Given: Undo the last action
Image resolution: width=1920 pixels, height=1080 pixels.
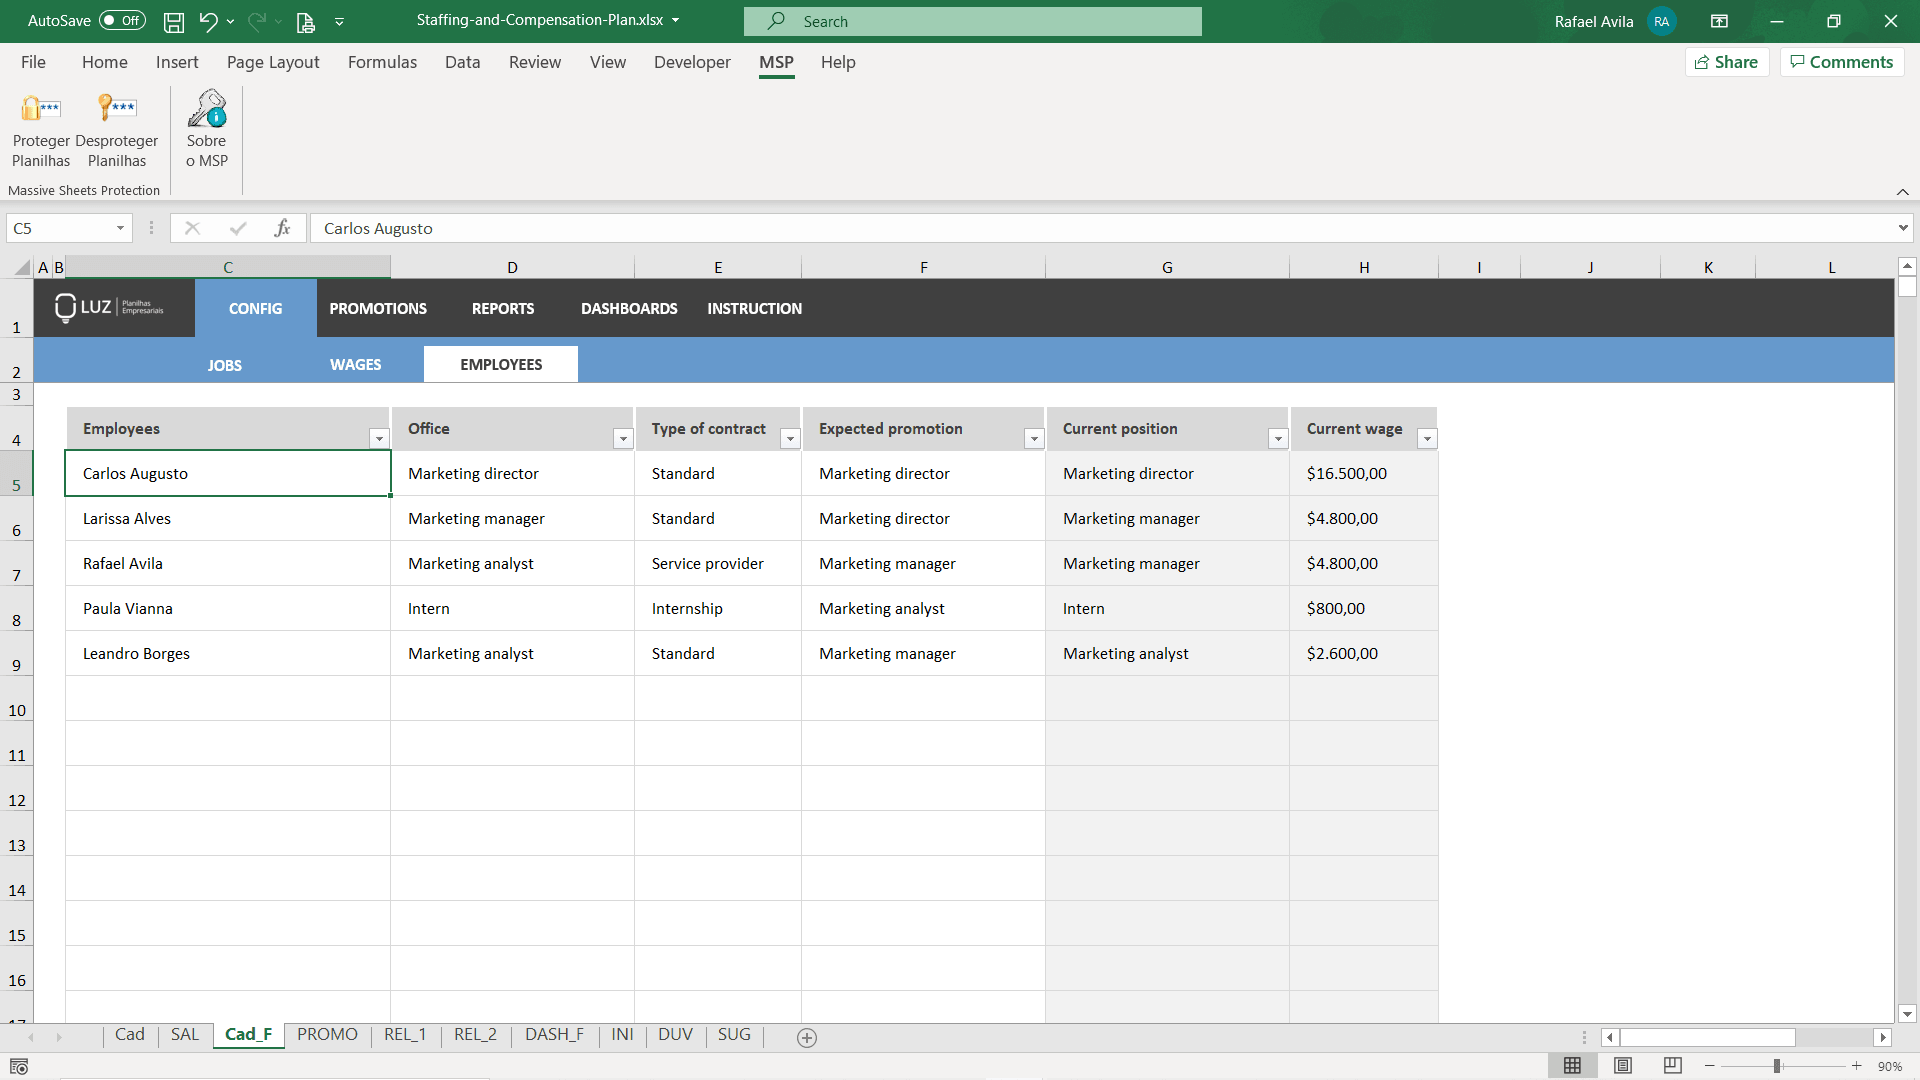Looking at the screenshot, I should 209,21.
